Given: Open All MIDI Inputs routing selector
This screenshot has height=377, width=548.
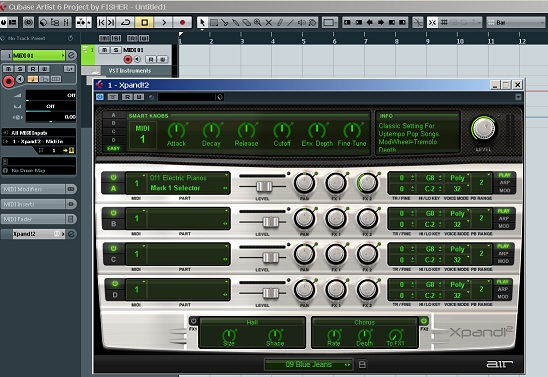Looking at the screenshot, I should point(39,133).
